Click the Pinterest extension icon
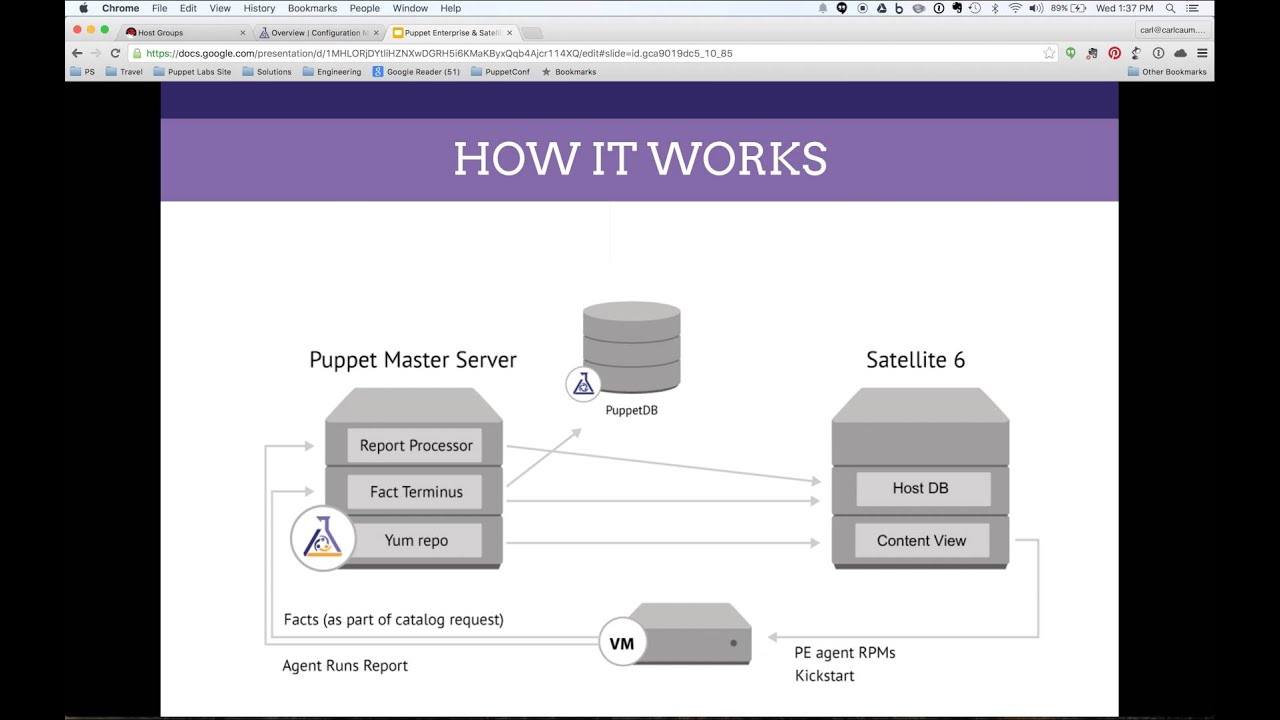The width and height of the screenshot is (1280, 720). 1114,53
